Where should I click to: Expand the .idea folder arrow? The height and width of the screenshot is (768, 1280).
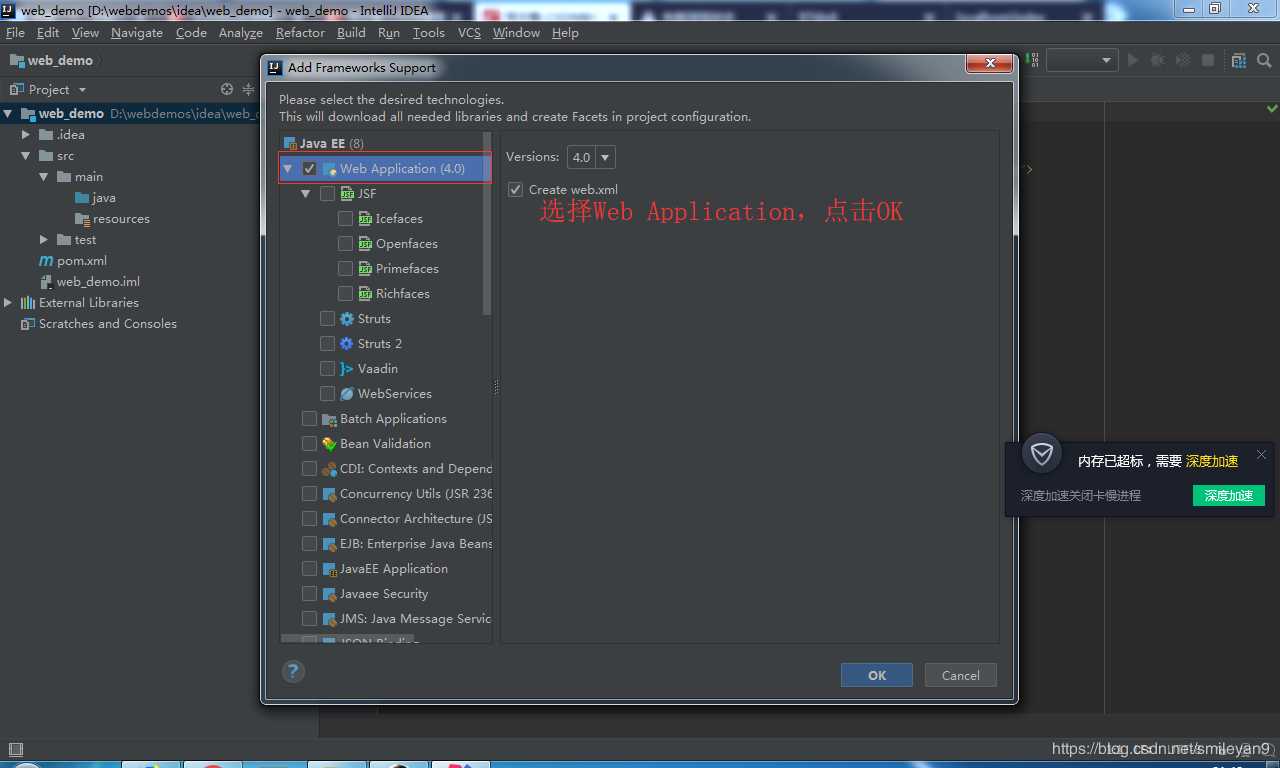(x=26, y=135)
